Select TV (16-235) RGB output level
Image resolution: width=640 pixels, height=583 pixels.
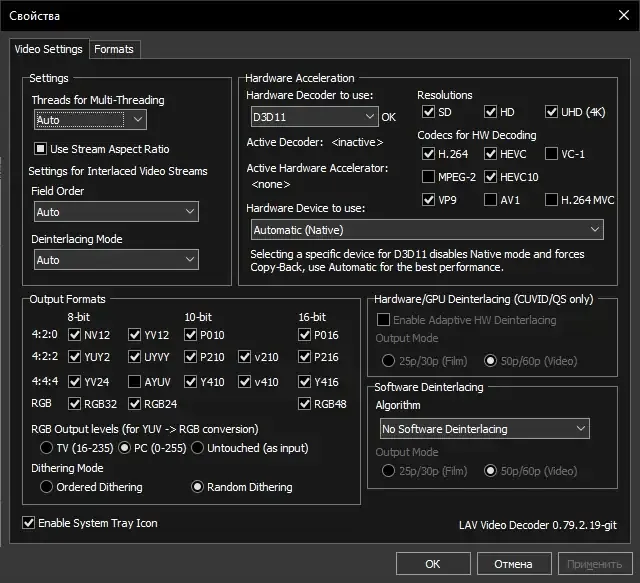point(47,447)
